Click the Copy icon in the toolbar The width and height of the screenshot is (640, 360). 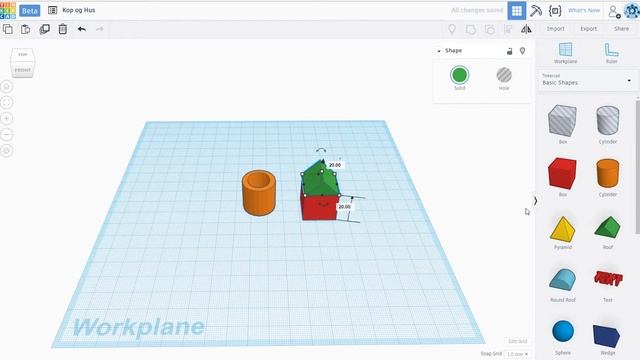[x=8, y=29]
